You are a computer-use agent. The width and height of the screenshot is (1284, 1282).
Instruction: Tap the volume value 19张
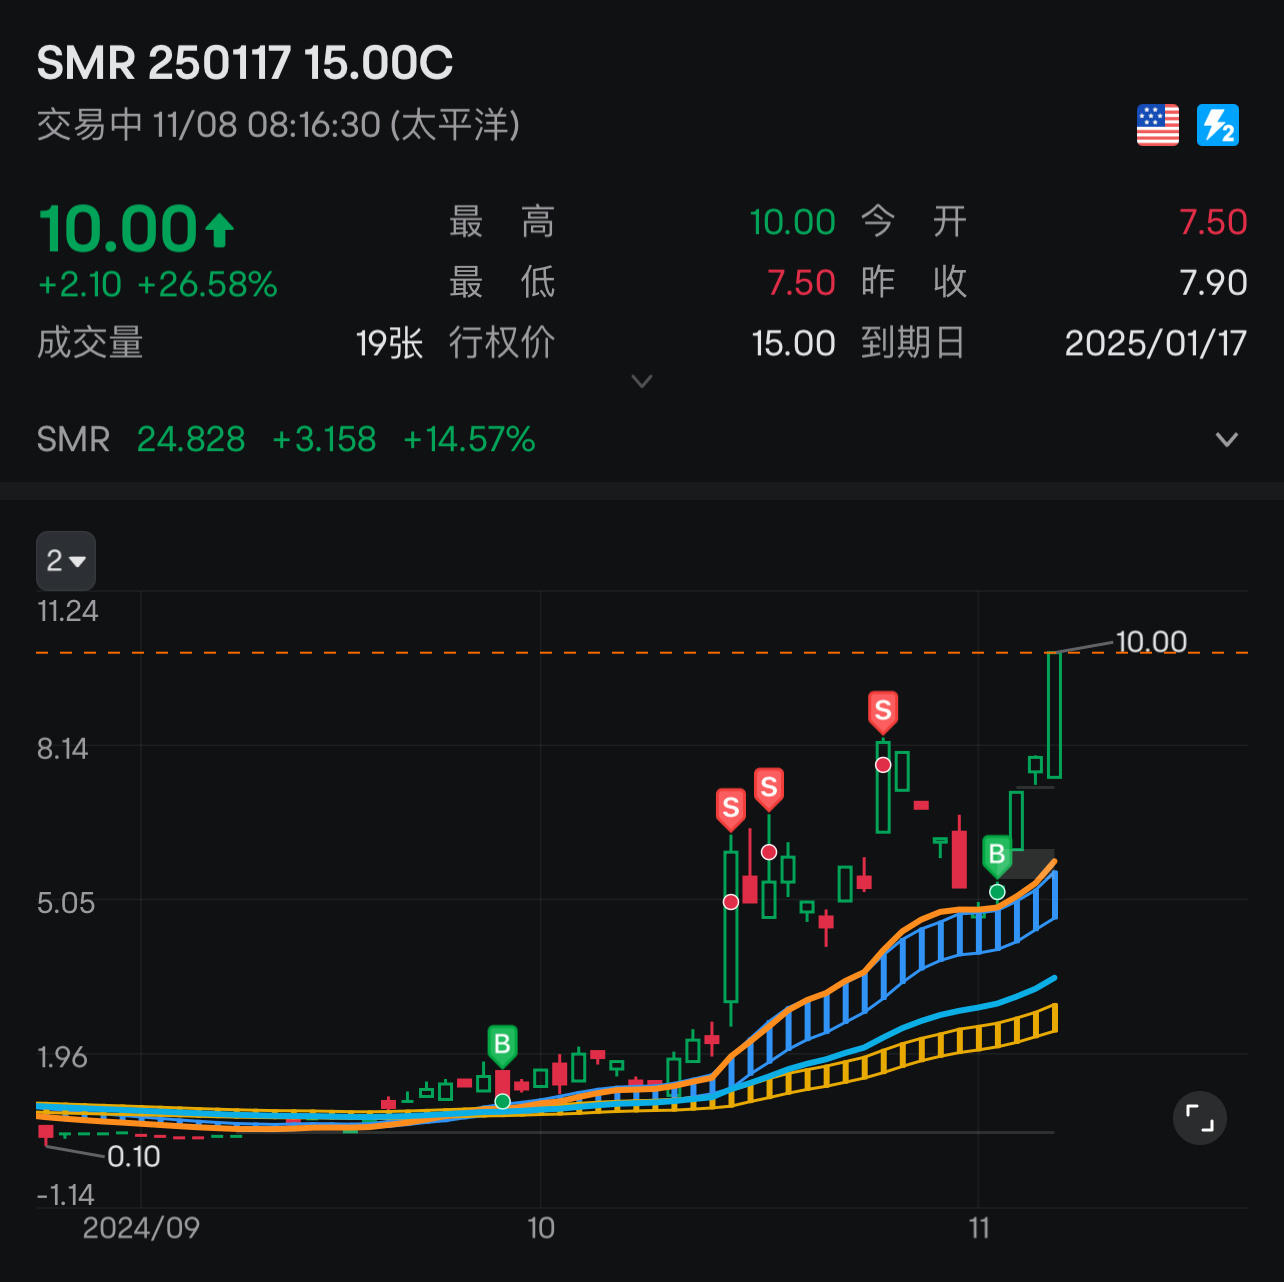click(x=390, y=343)
